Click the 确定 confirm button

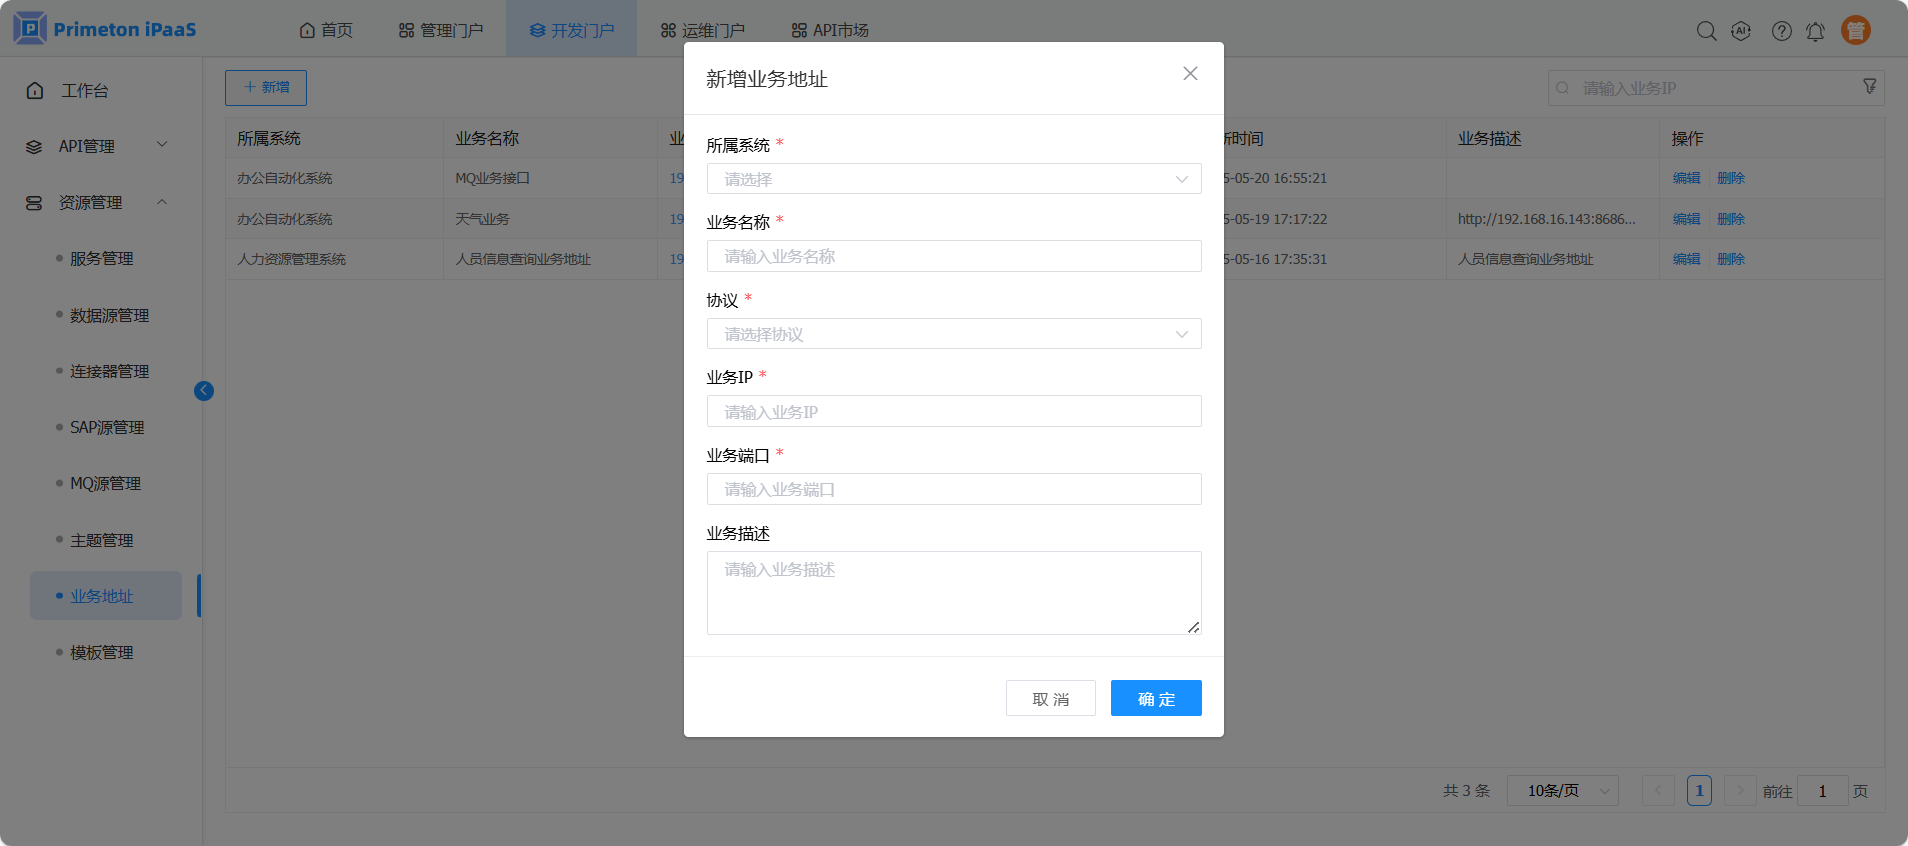tap(1155, 698)
